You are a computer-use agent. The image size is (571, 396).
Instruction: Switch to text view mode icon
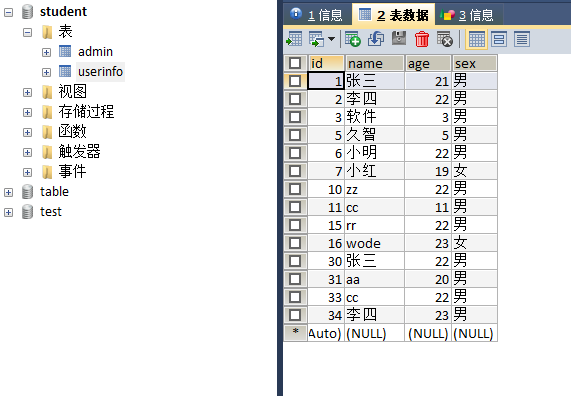point(521,39)
